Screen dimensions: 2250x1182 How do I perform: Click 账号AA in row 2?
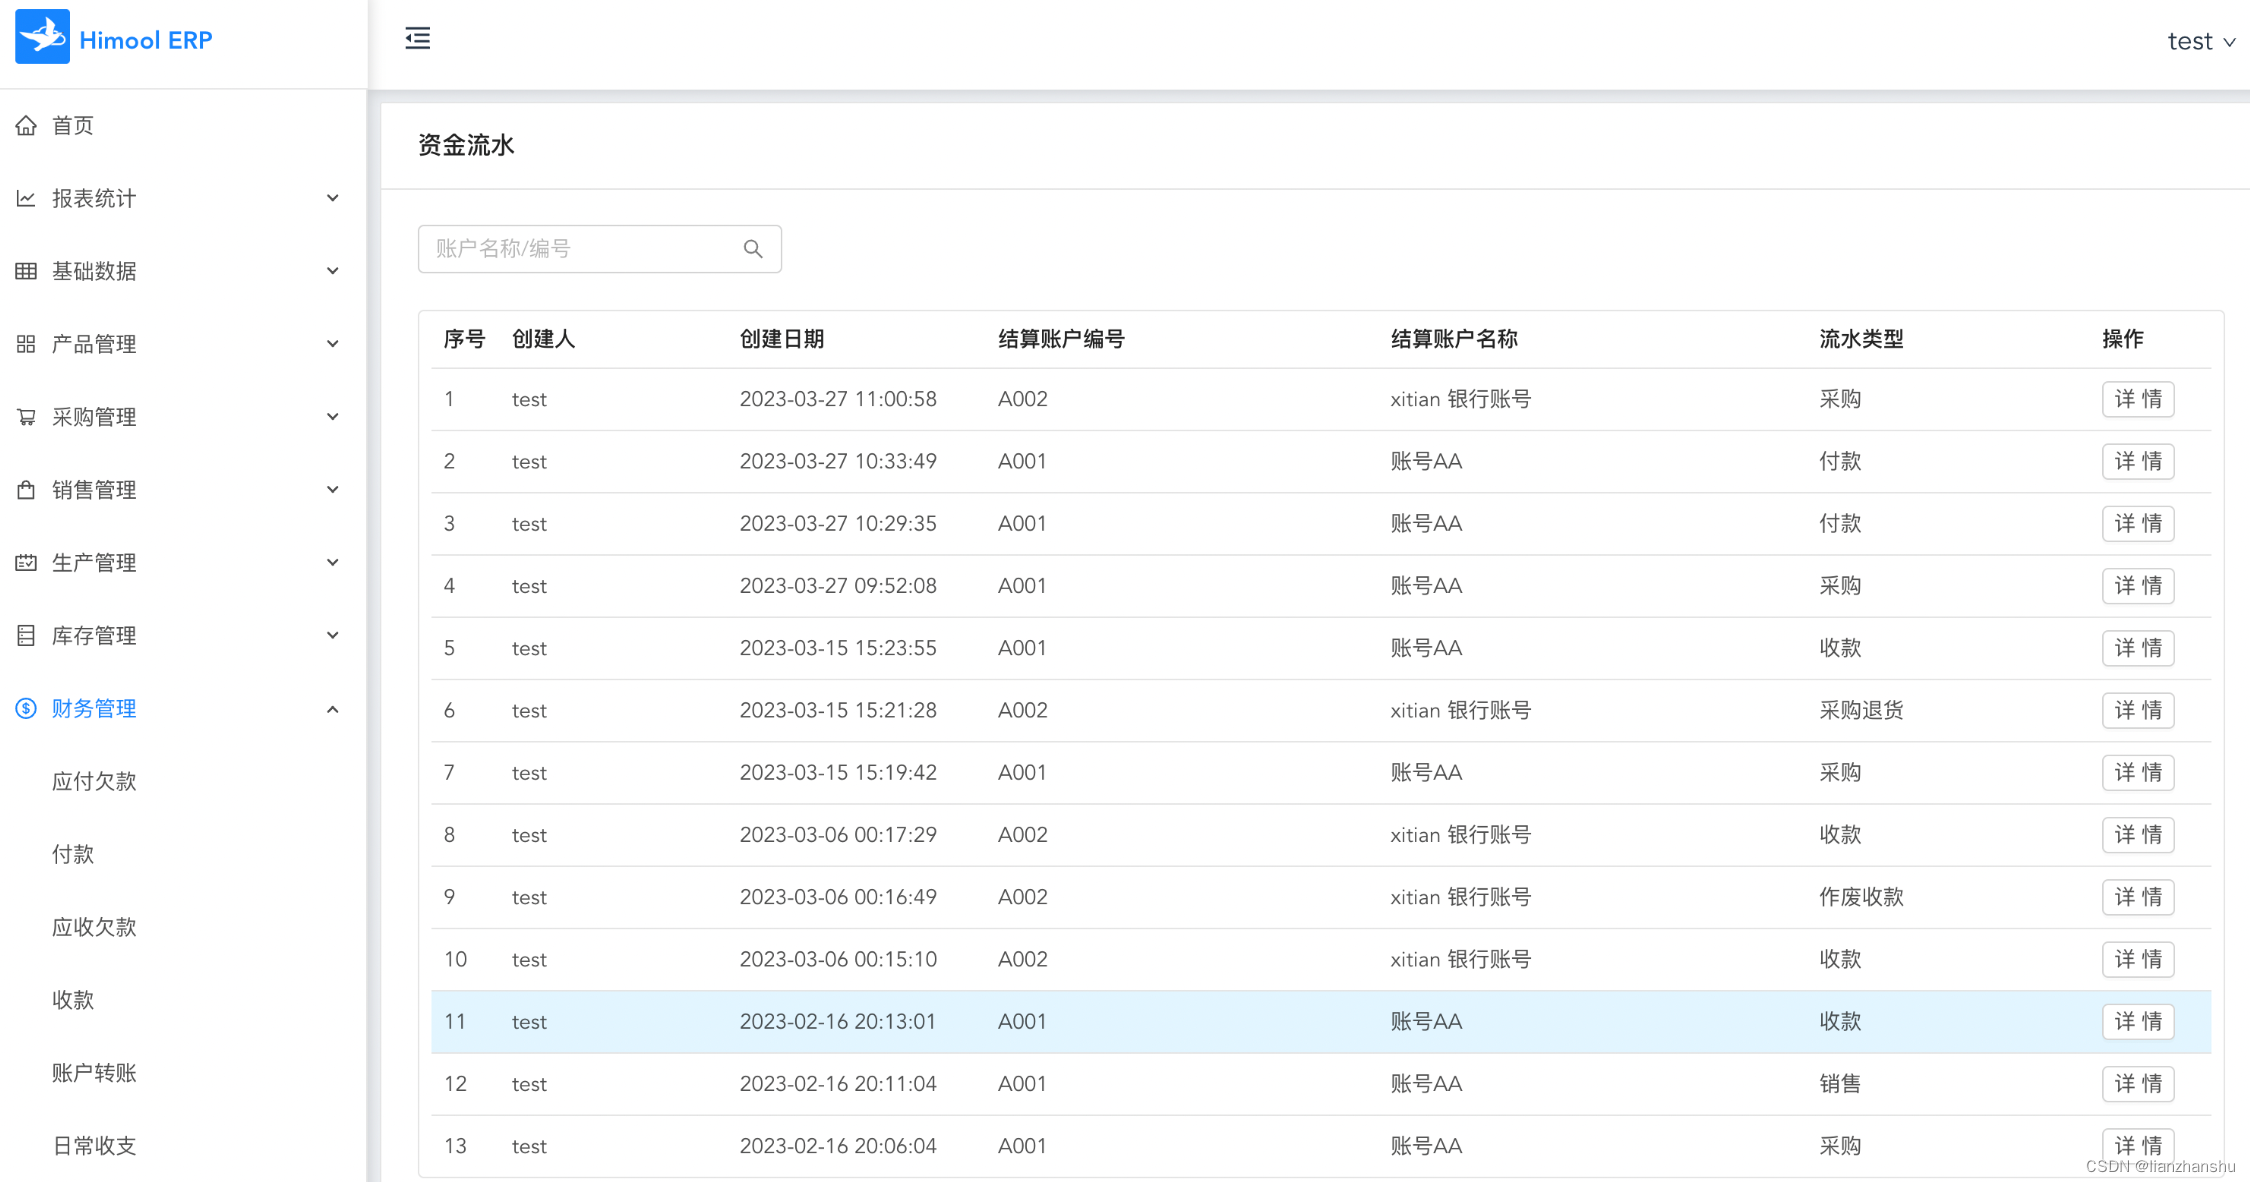pos(1426,461)
